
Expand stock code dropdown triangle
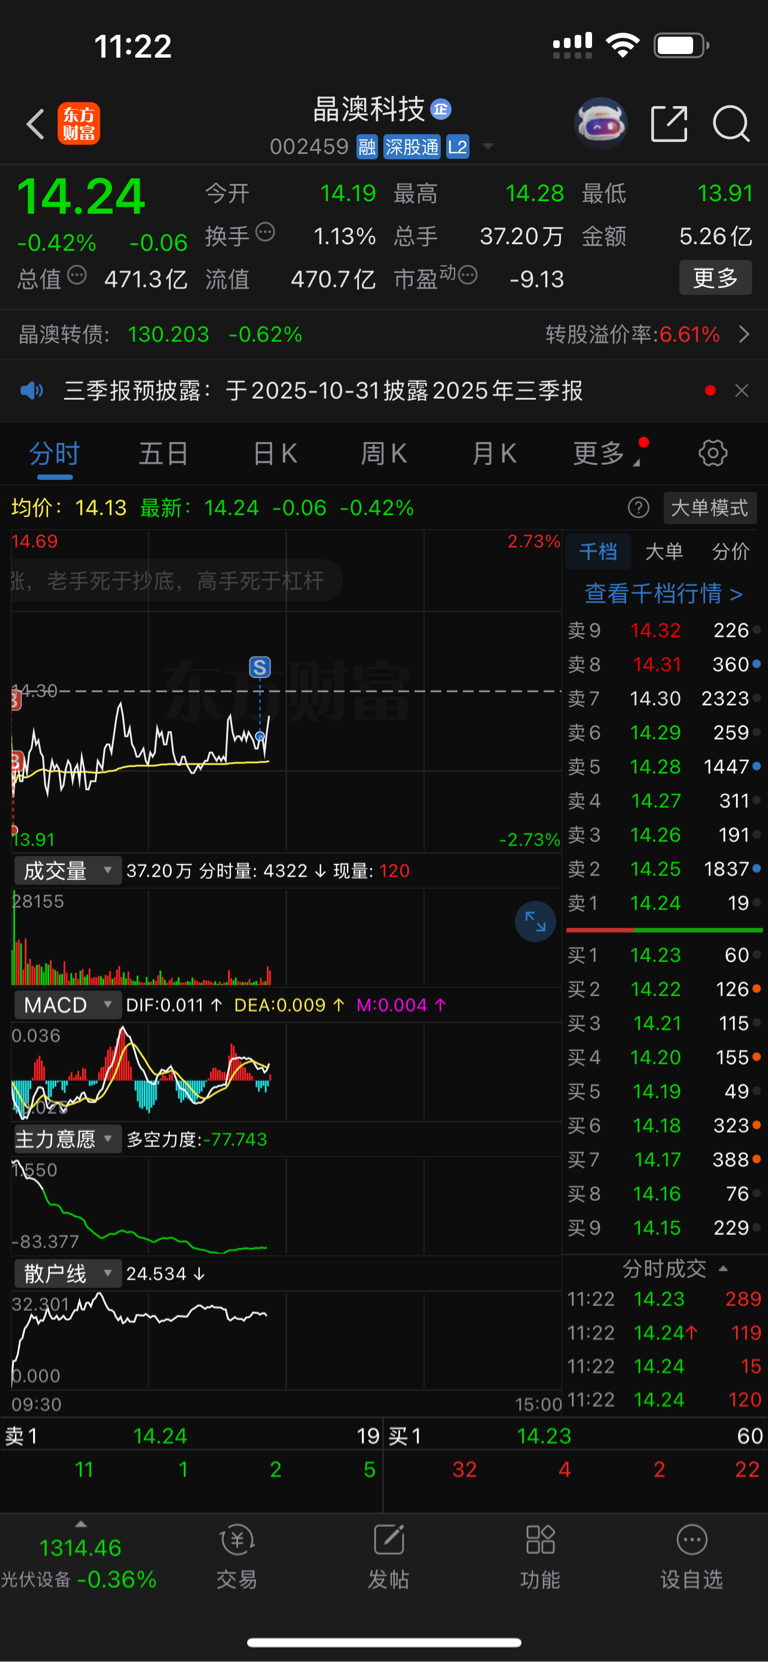pos(488,147)
